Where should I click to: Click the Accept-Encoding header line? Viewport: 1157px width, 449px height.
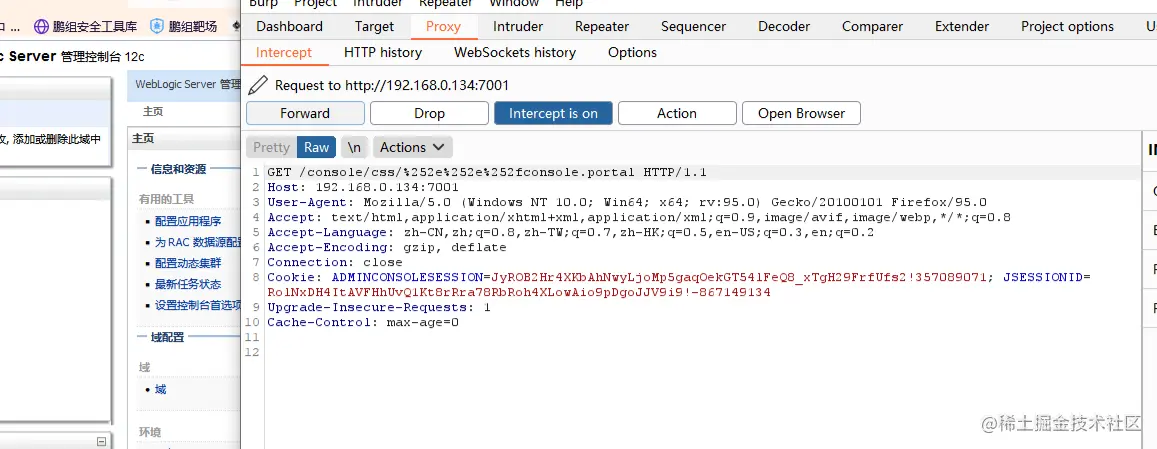tap(387, 247)
